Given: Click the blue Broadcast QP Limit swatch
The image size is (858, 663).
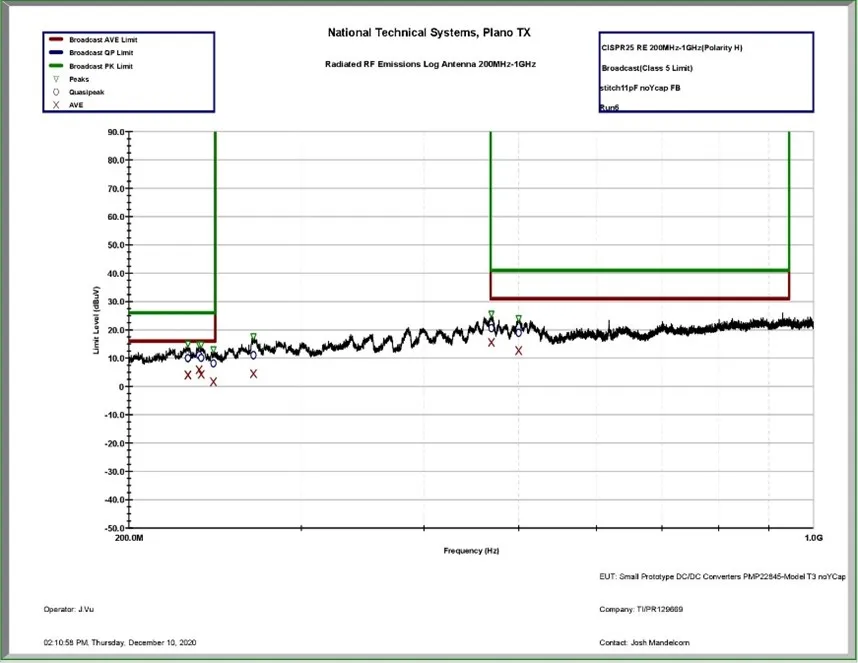Looking at the screenshot, I should pyautogui.click(x=56, y=52).
